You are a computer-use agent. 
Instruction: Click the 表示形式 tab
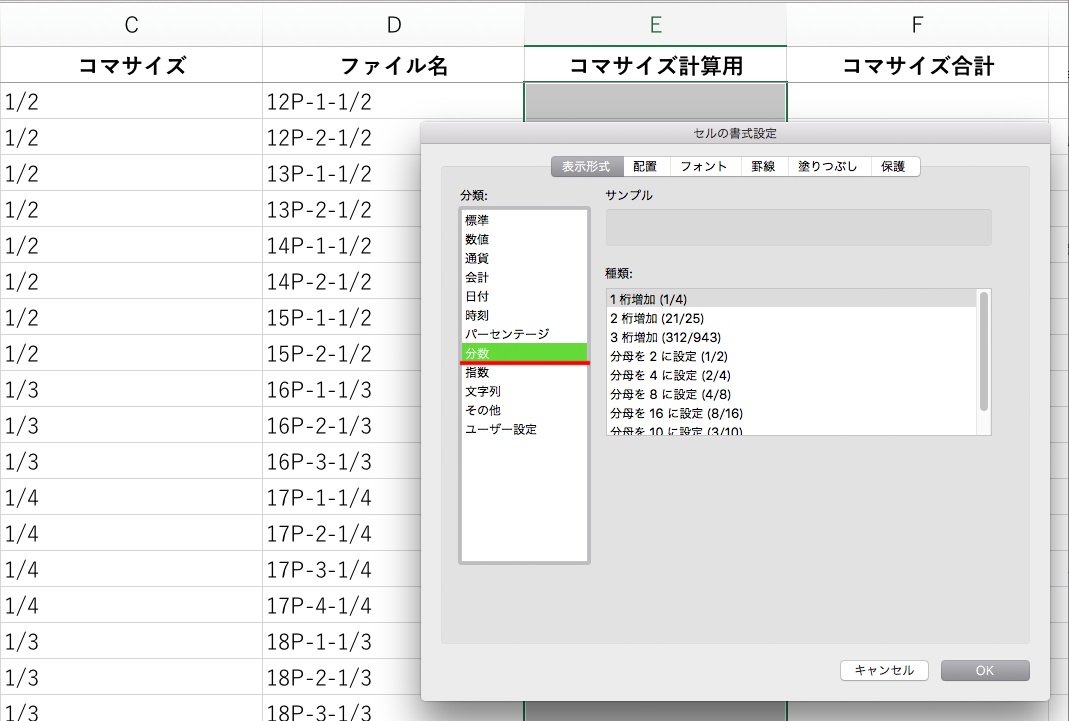[586, 167]
